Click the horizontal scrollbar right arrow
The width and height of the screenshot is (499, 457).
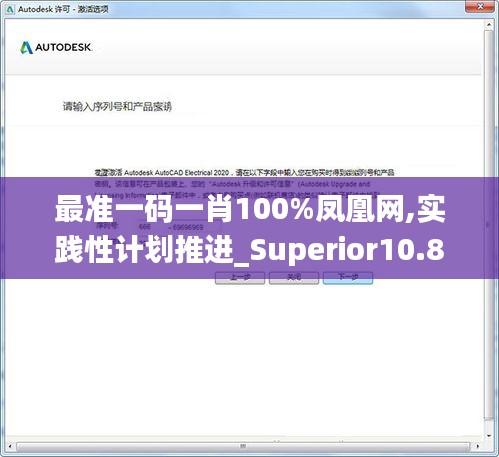click(x=477, y=446)
